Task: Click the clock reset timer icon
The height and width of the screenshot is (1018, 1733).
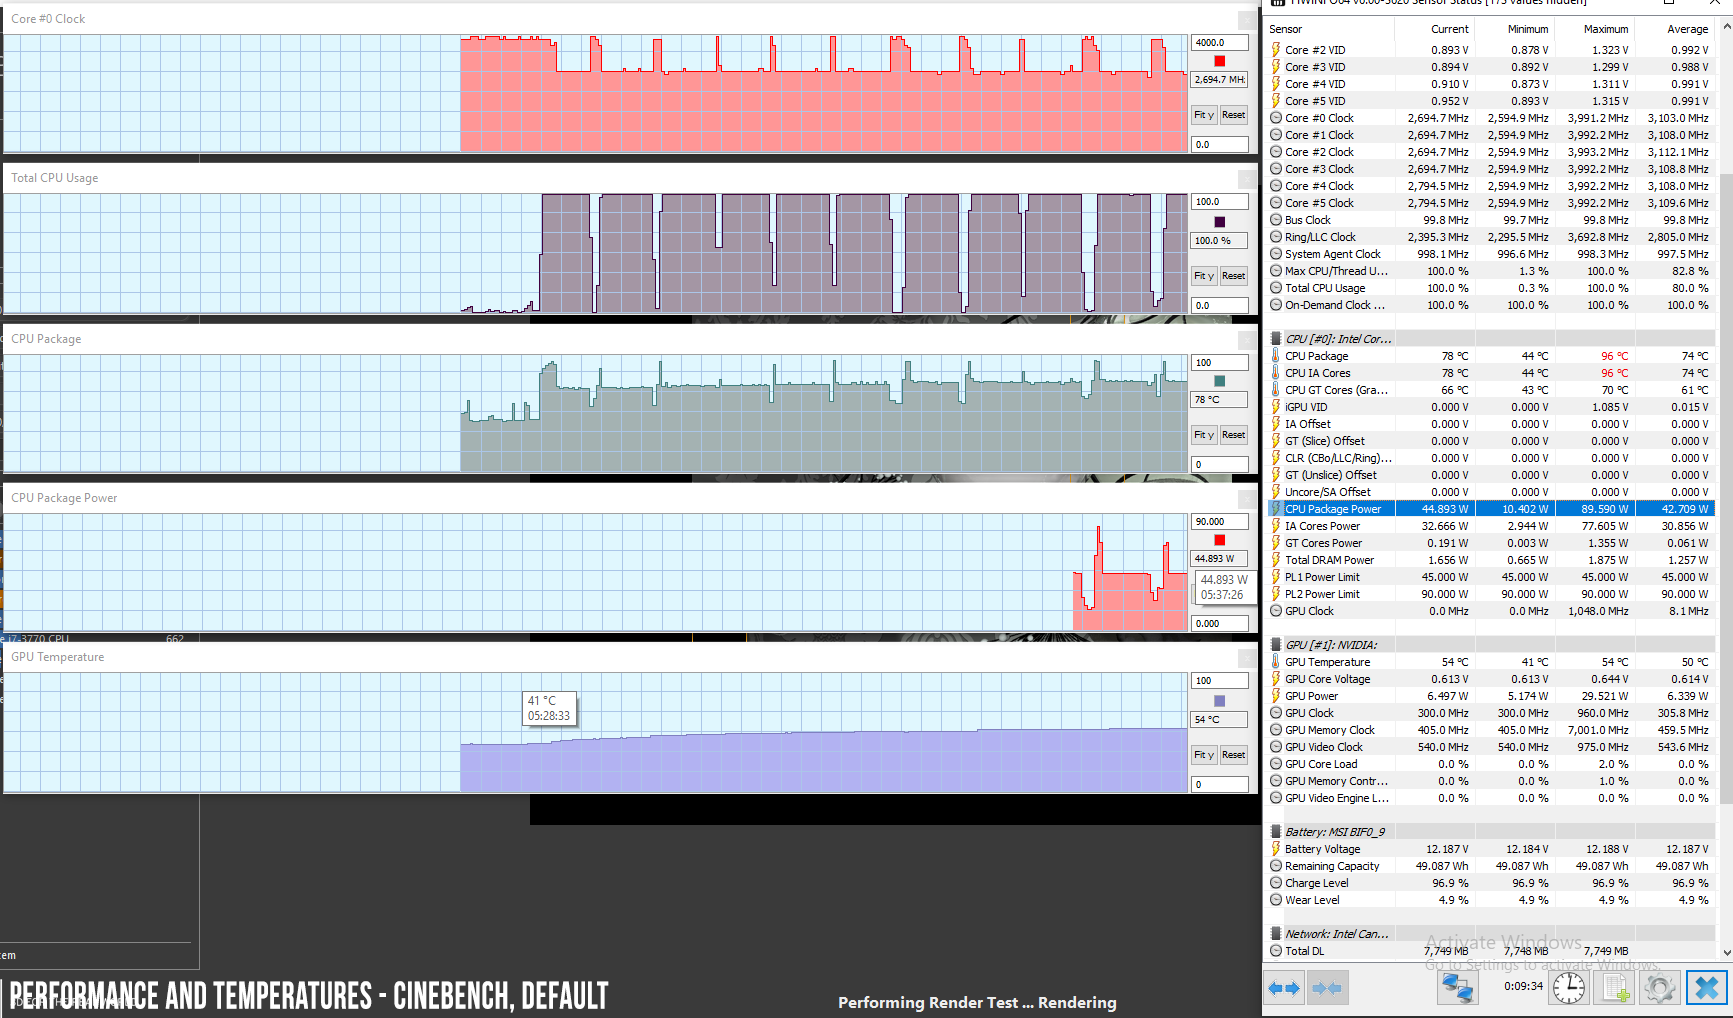Action: (1568, 988)
